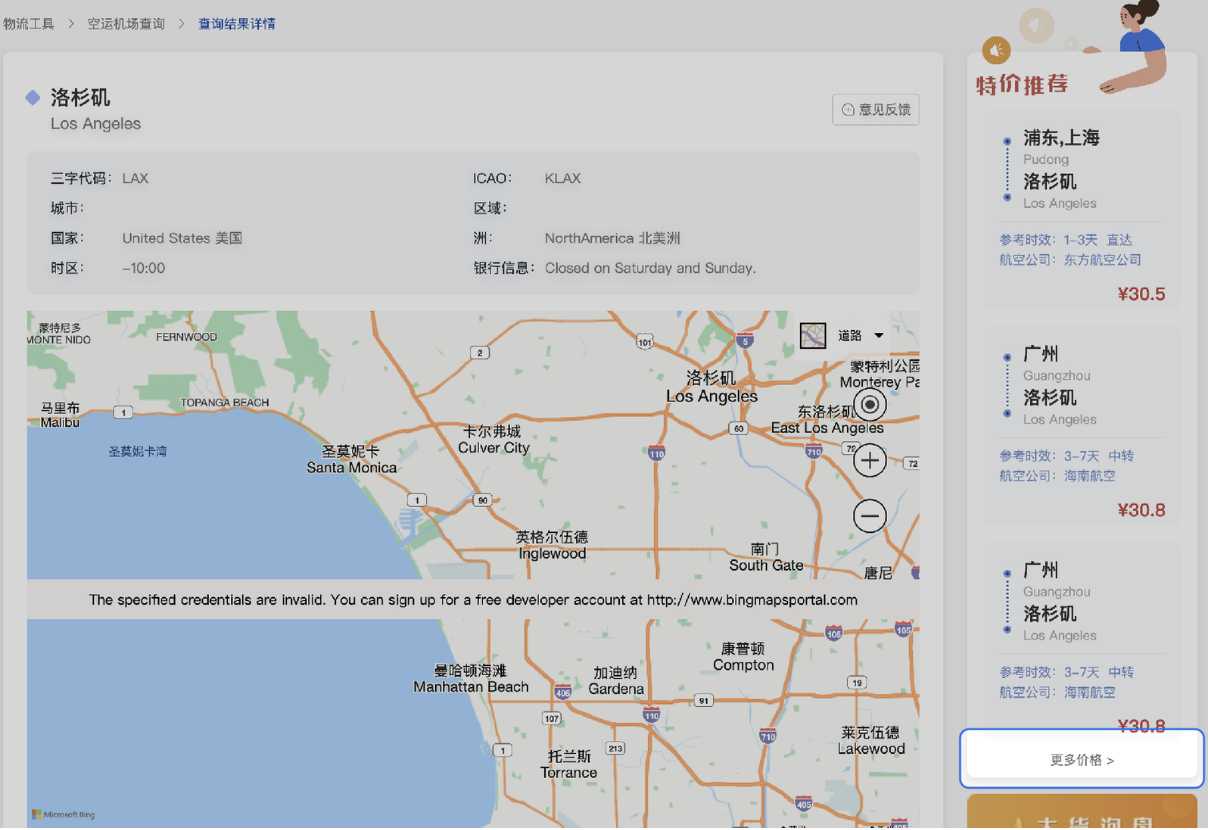Viewport: 1208px width, 830px height.
Task: Click the locate me map icon
Action: pos(870,405)
